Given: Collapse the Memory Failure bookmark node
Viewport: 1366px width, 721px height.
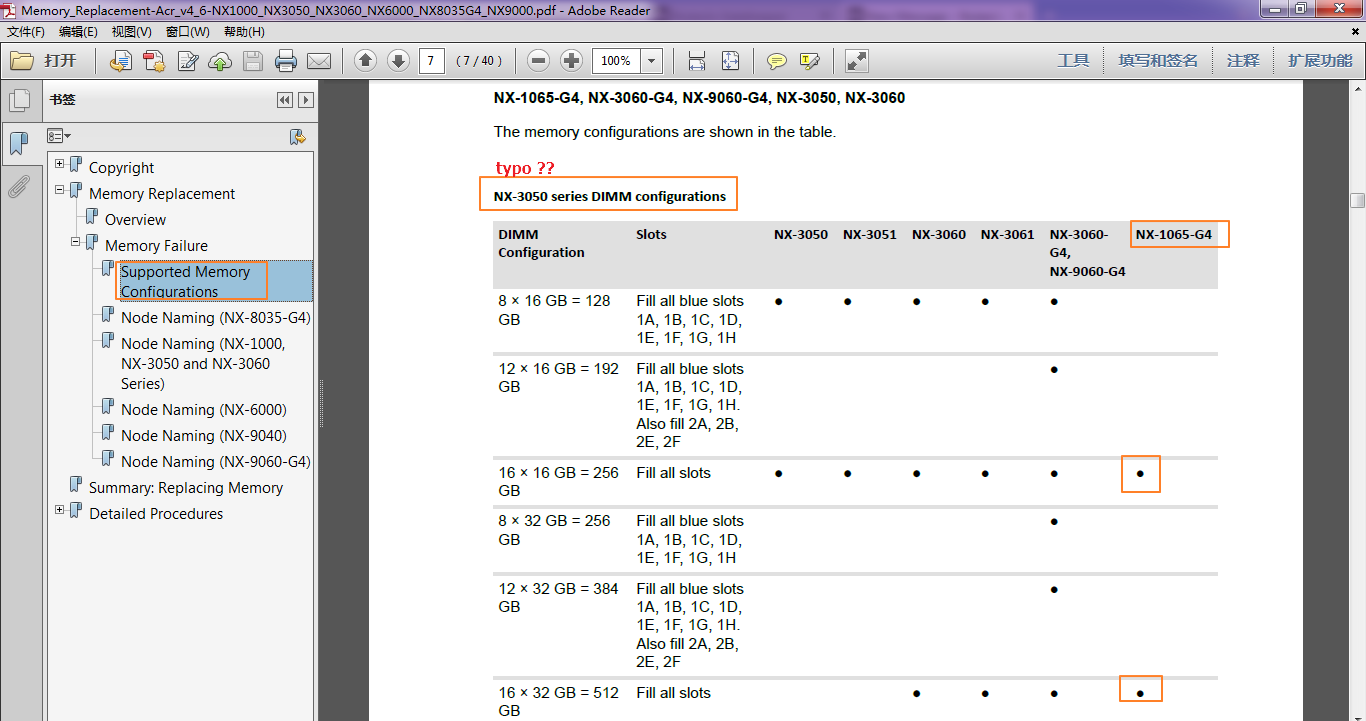Looking at the screenshot, I should [76, 241].
